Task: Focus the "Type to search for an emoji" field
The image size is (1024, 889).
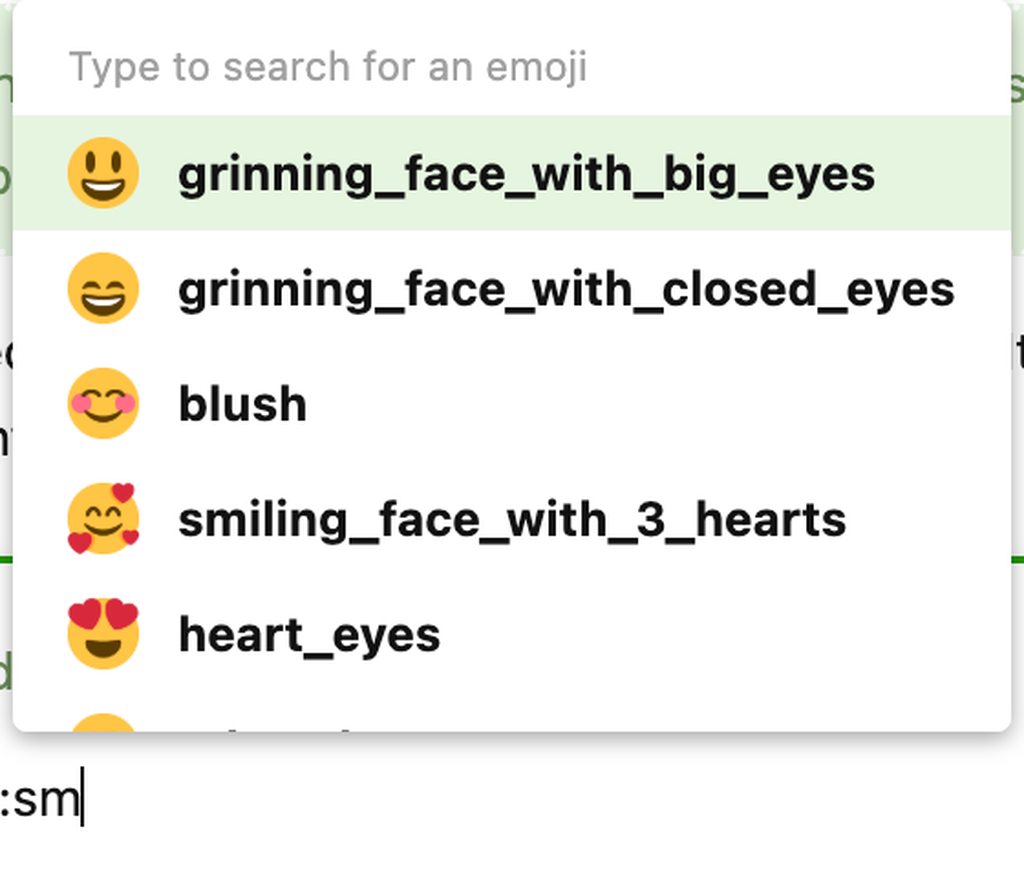Action: point(328,67)
